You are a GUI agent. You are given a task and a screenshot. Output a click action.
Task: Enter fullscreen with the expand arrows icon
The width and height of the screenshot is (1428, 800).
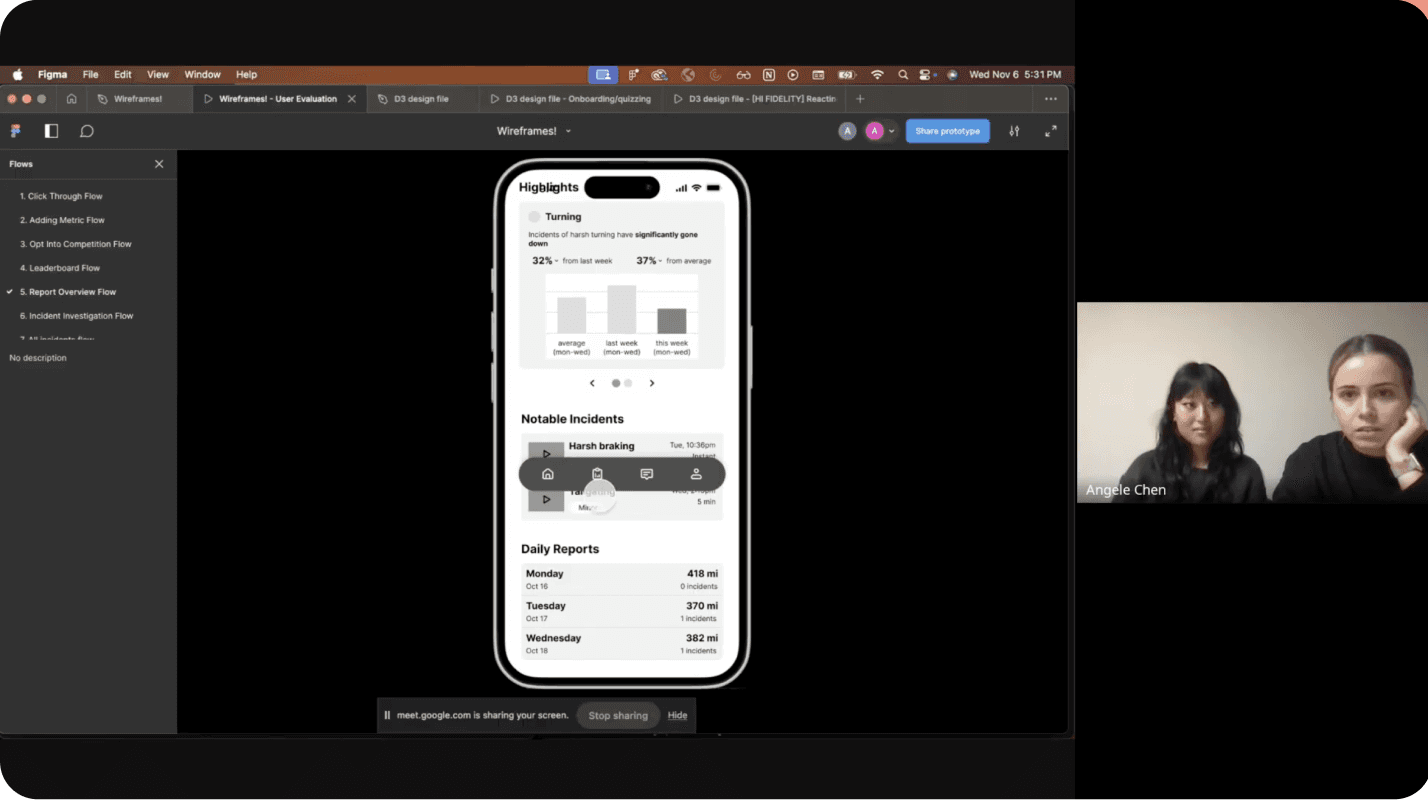coord(1051,131)
